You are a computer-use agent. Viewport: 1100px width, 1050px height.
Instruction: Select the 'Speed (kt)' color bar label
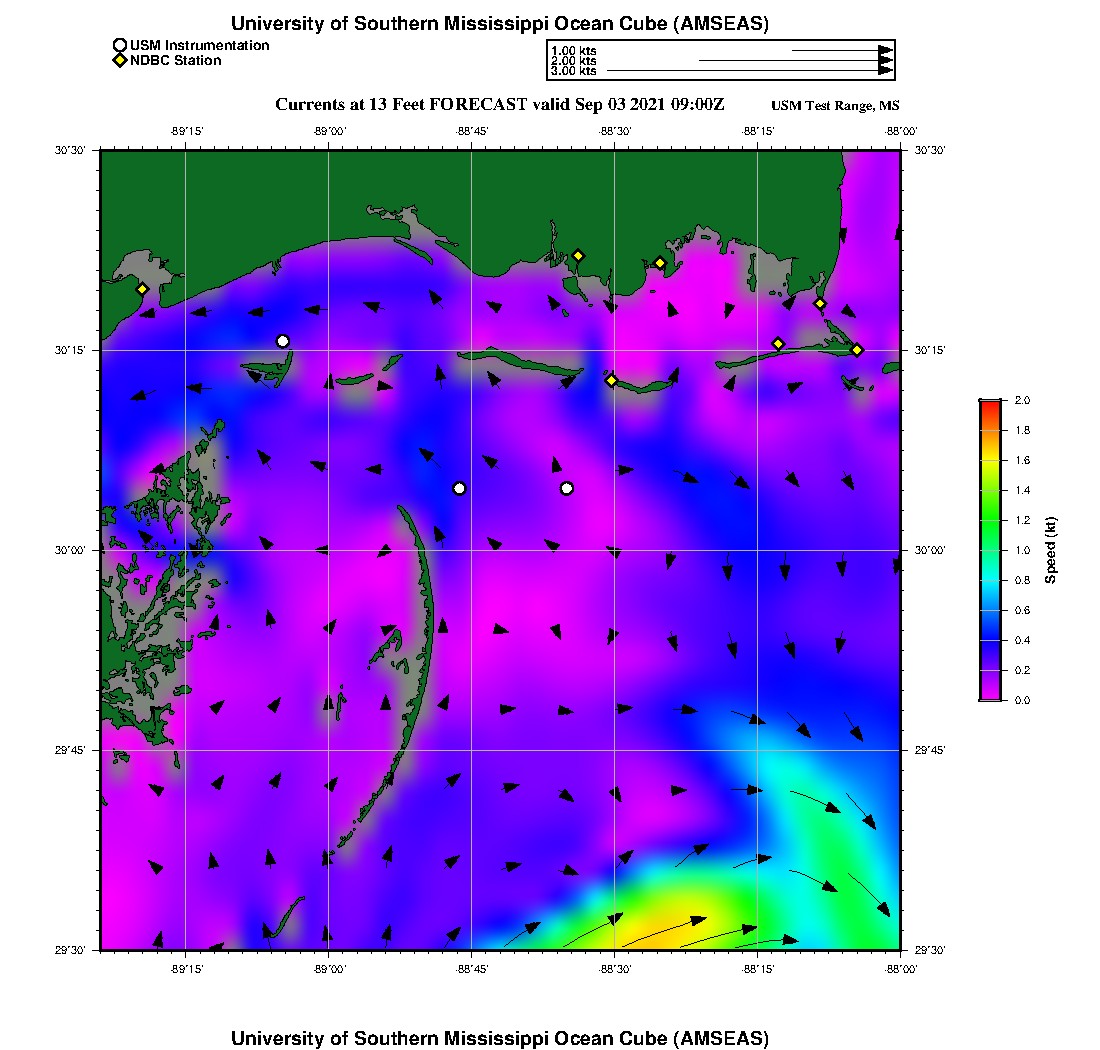tap(1050, 550)
